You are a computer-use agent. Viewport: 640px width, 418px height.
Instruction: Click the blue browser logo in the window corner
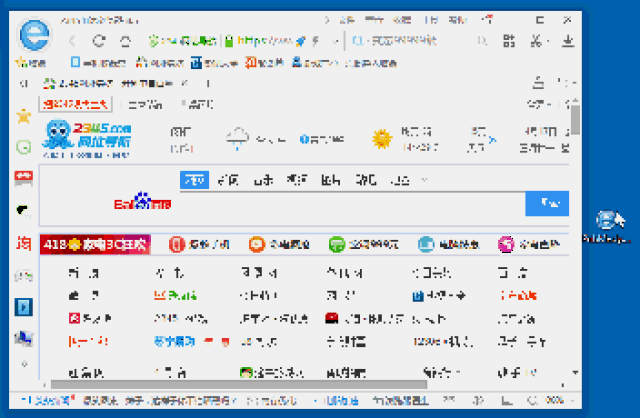(35, 35)
